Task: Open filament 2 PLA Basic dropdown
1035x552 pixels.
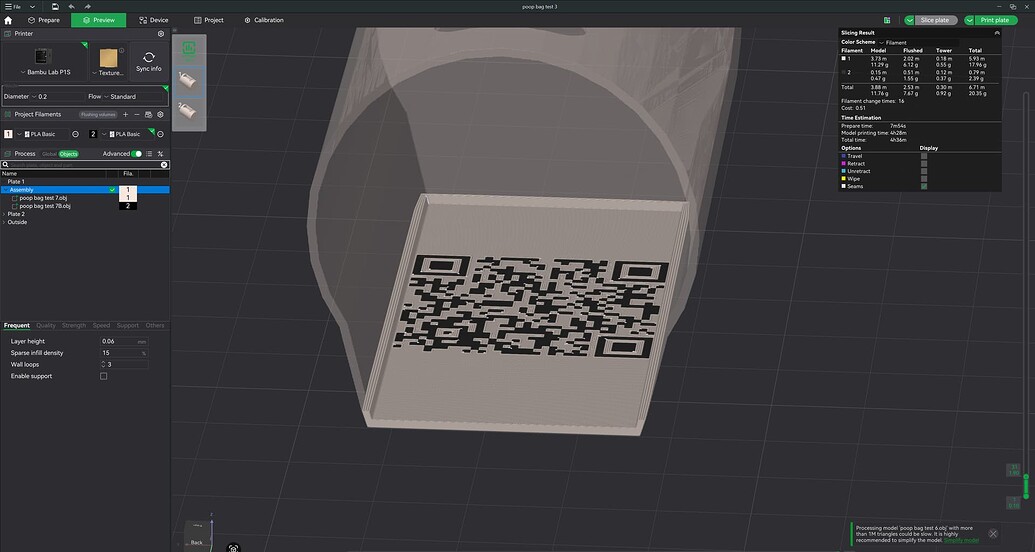Action: click(x=104, y=134)
